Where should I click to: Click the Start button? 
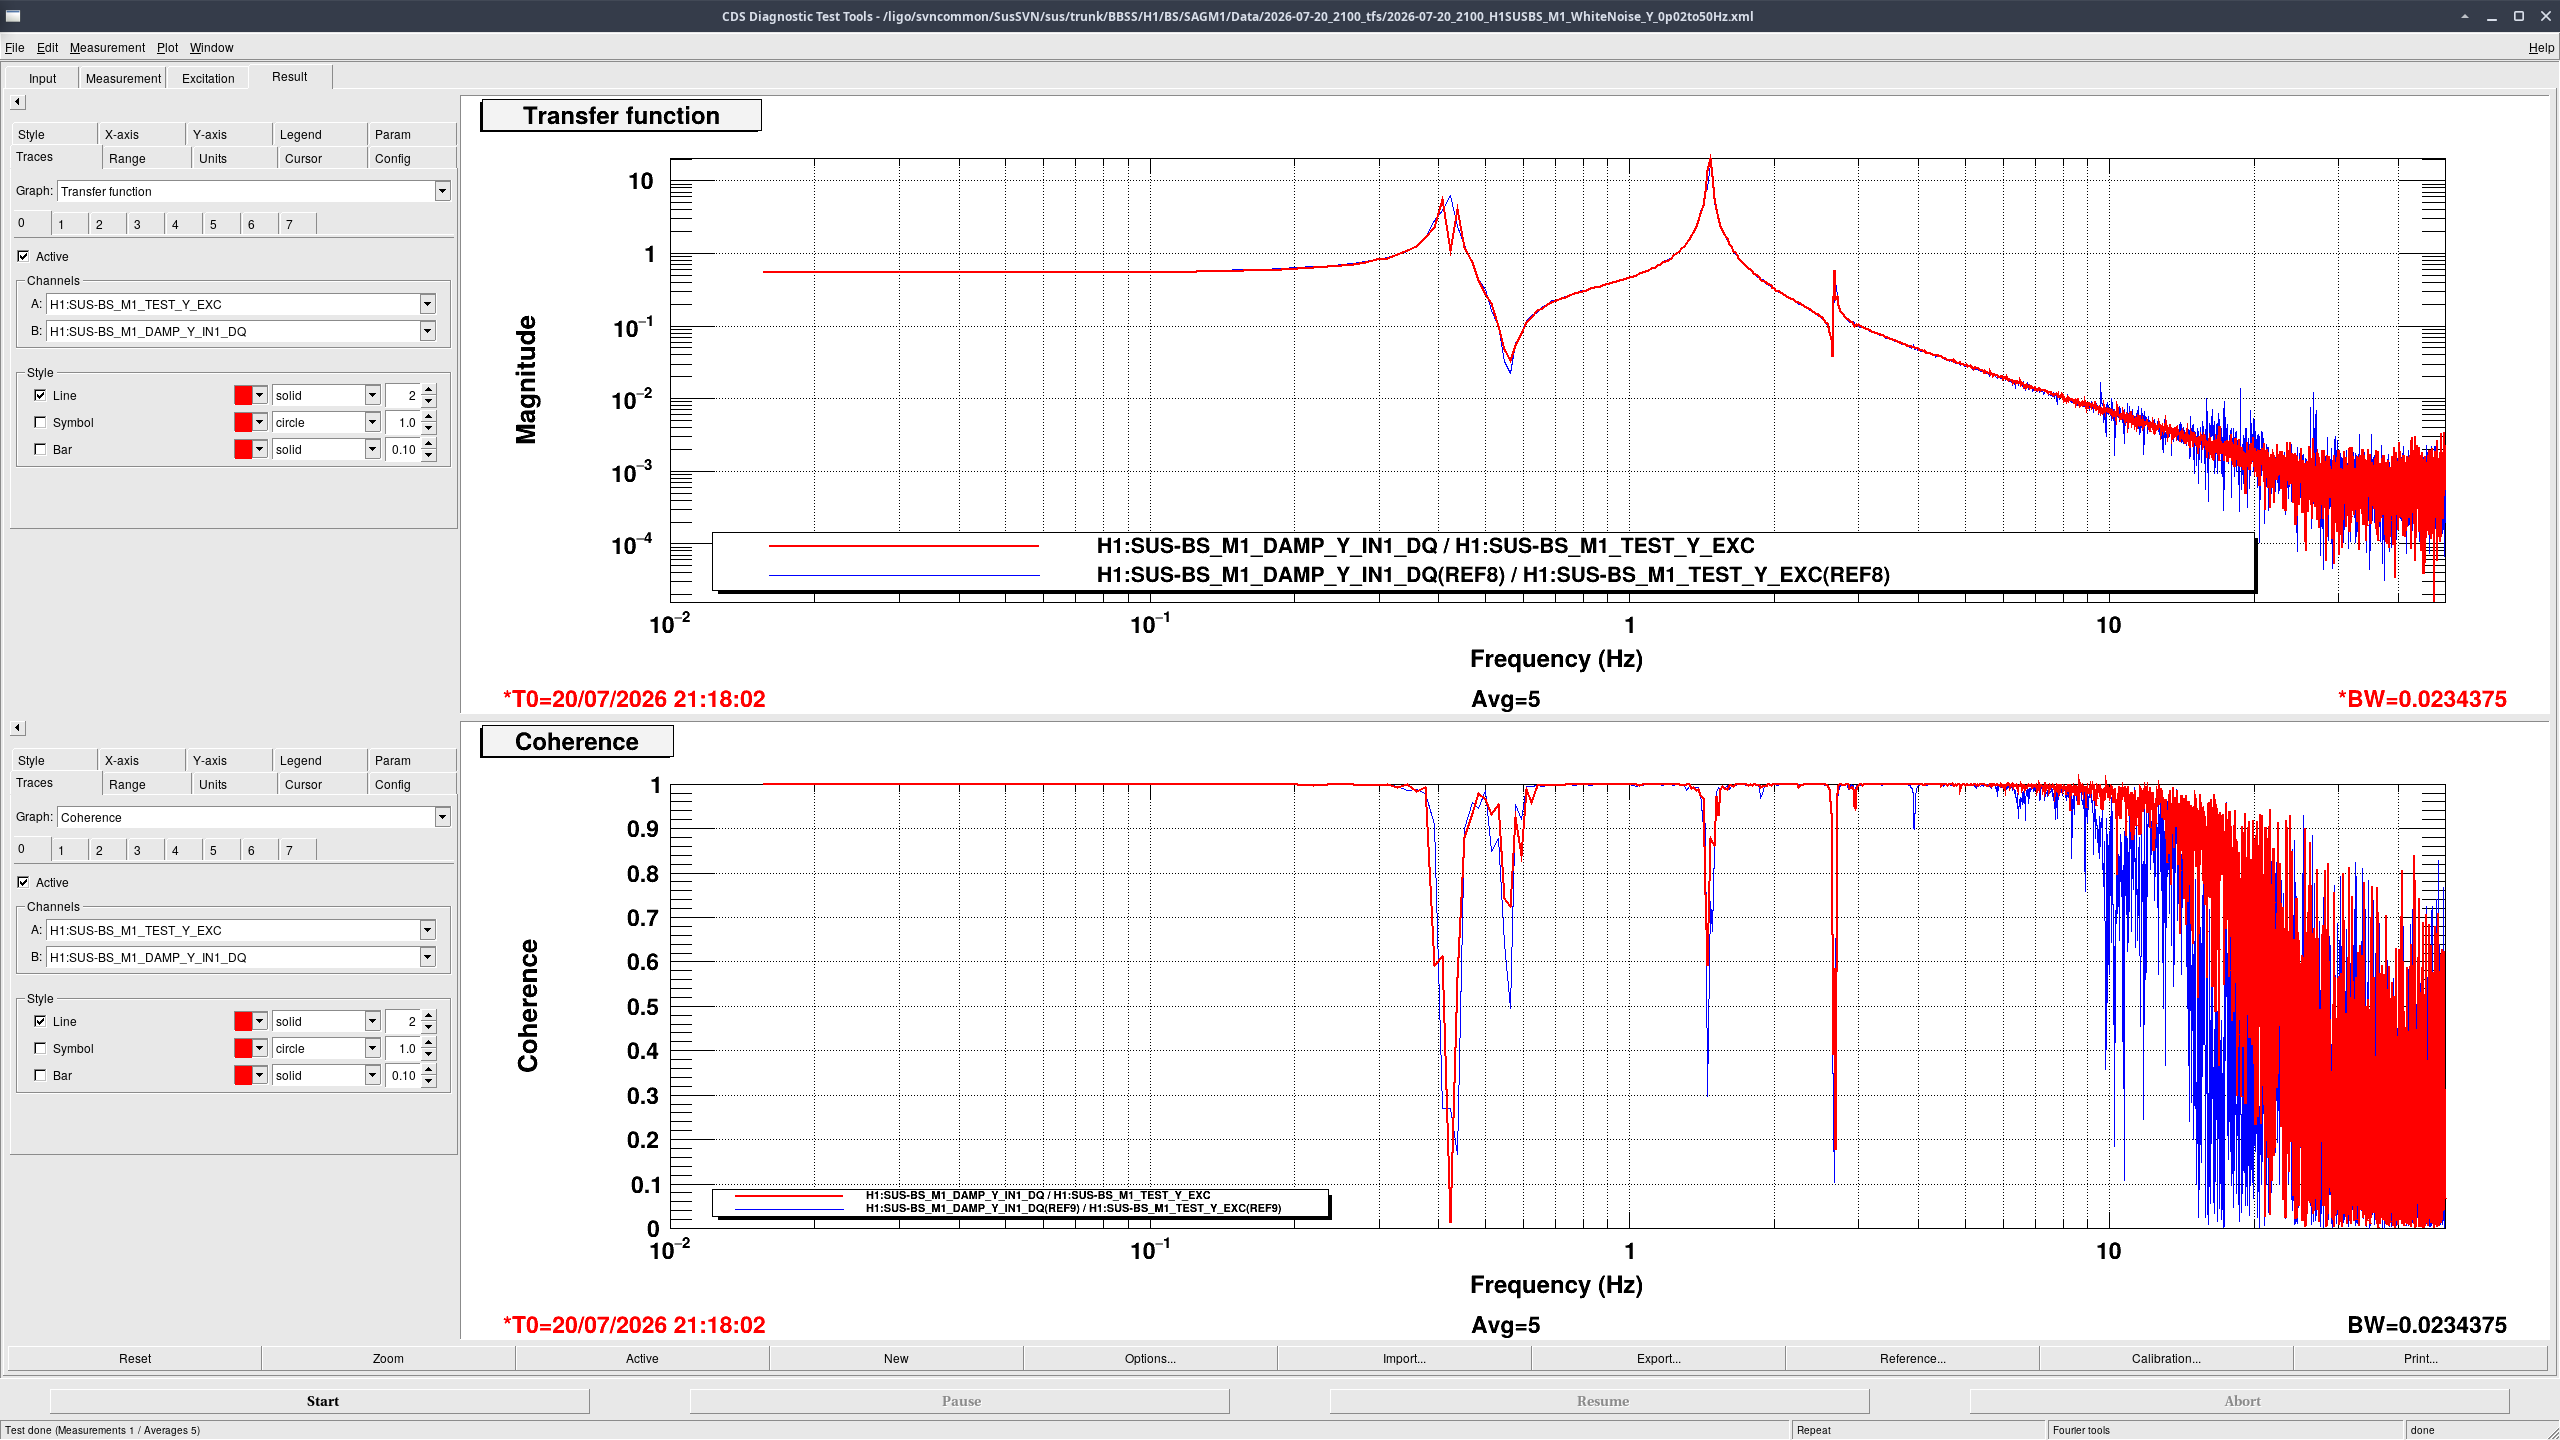(x=322, y=1401)
